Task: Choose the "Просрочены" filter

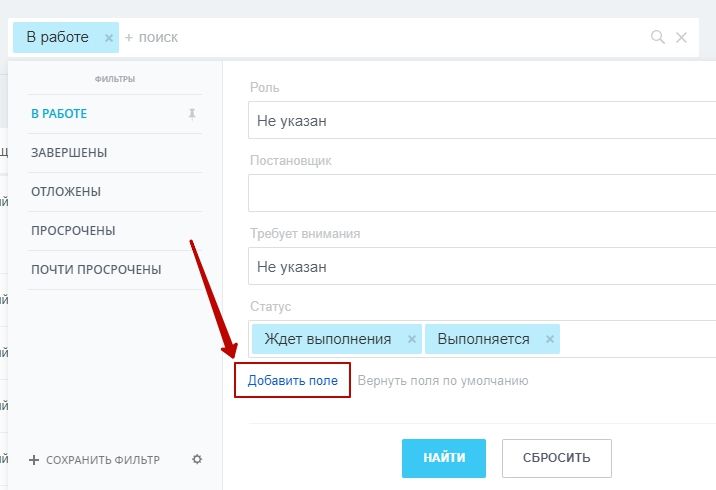Action: [x=73, y=231]
